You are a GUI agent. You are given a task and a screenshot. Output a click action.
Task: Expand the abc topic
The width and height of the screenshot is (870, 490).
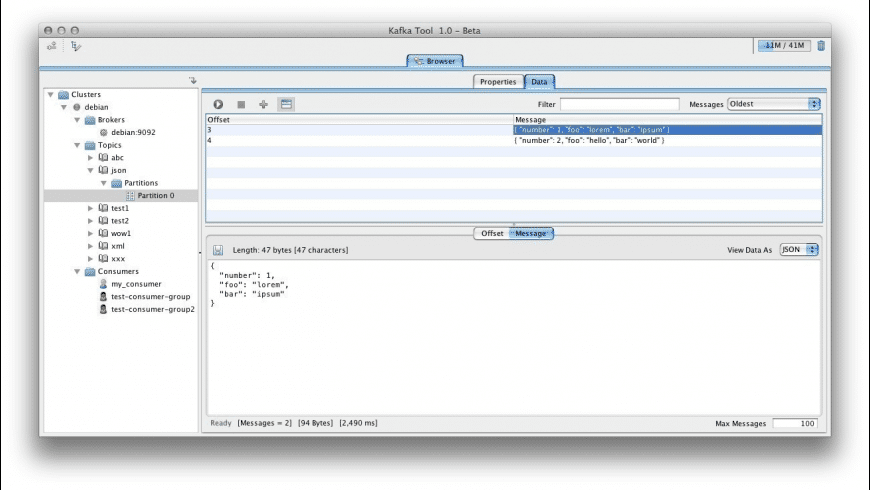pyautogui.click(x=90, y=158)
